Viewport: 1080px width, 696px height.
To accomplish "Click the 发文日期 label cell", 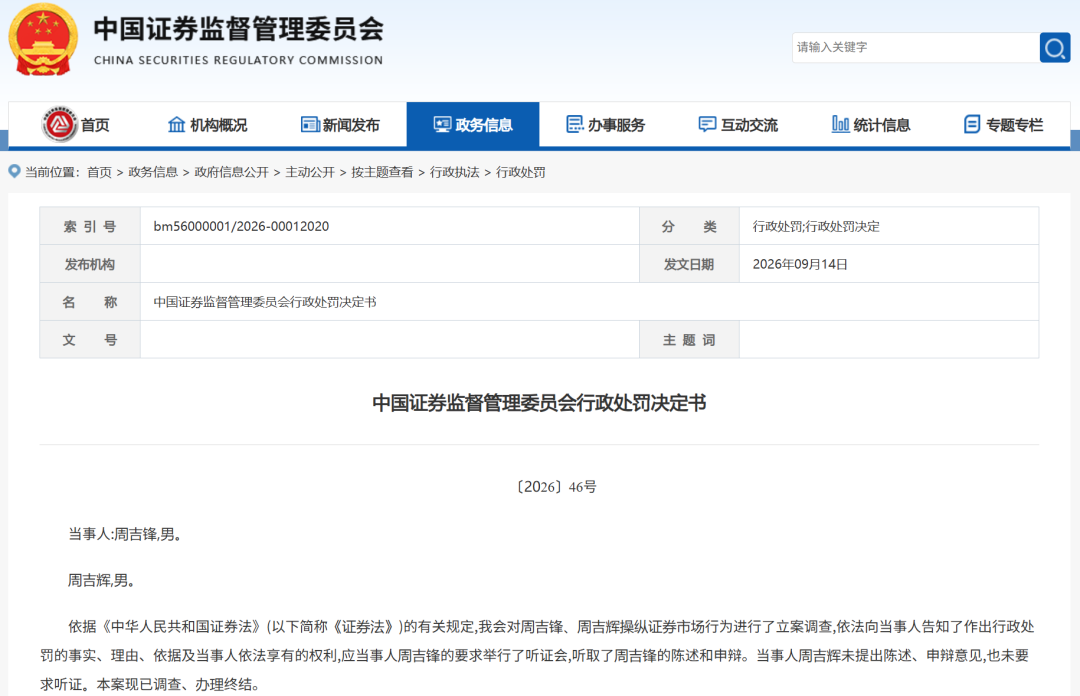I will click(x=689, y=264).
